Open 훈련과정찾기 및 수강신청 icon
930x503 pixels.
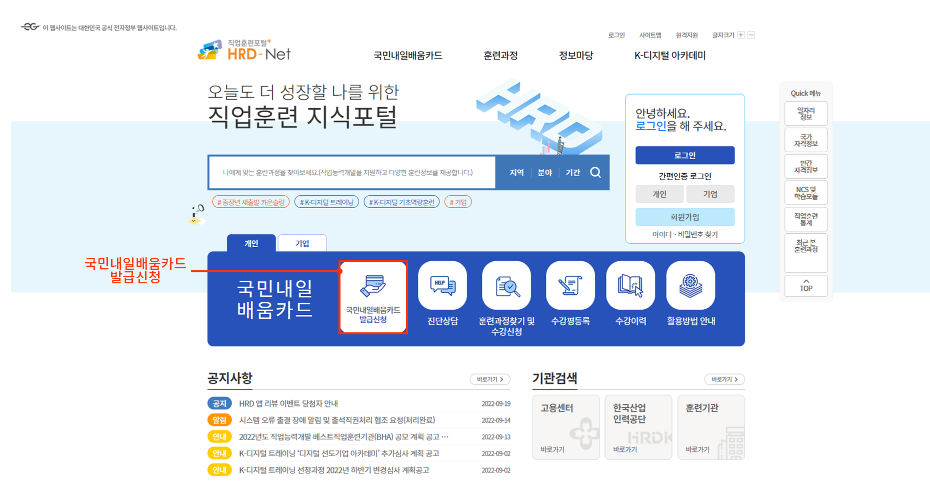[506, 286]
